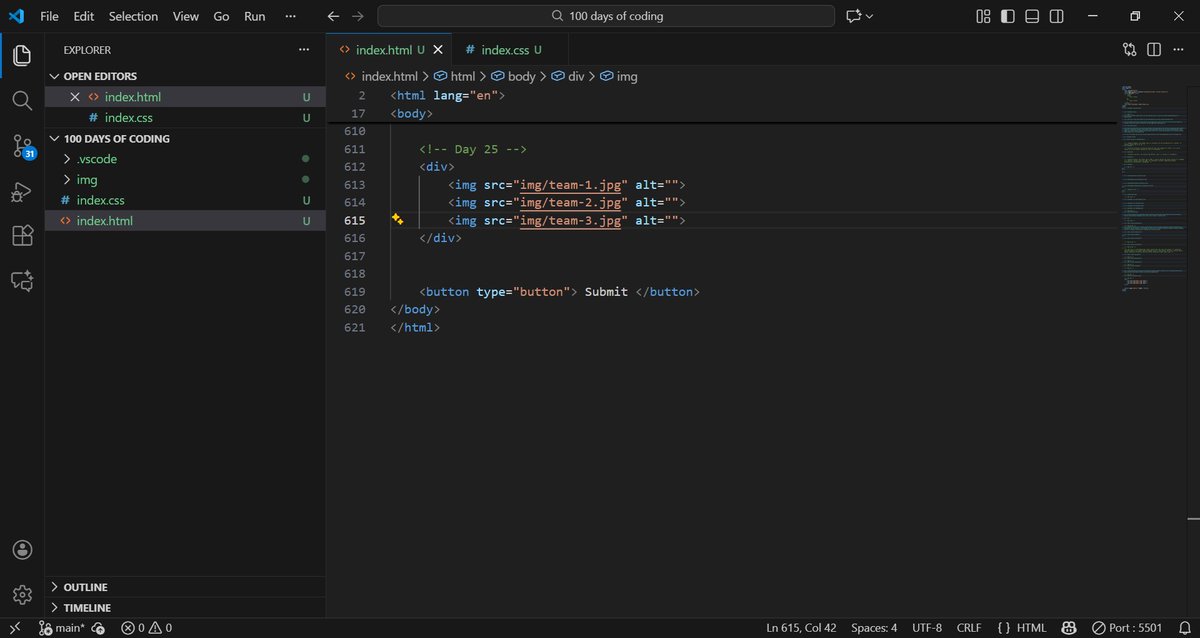Go back with the left arrow

(334, 16)
